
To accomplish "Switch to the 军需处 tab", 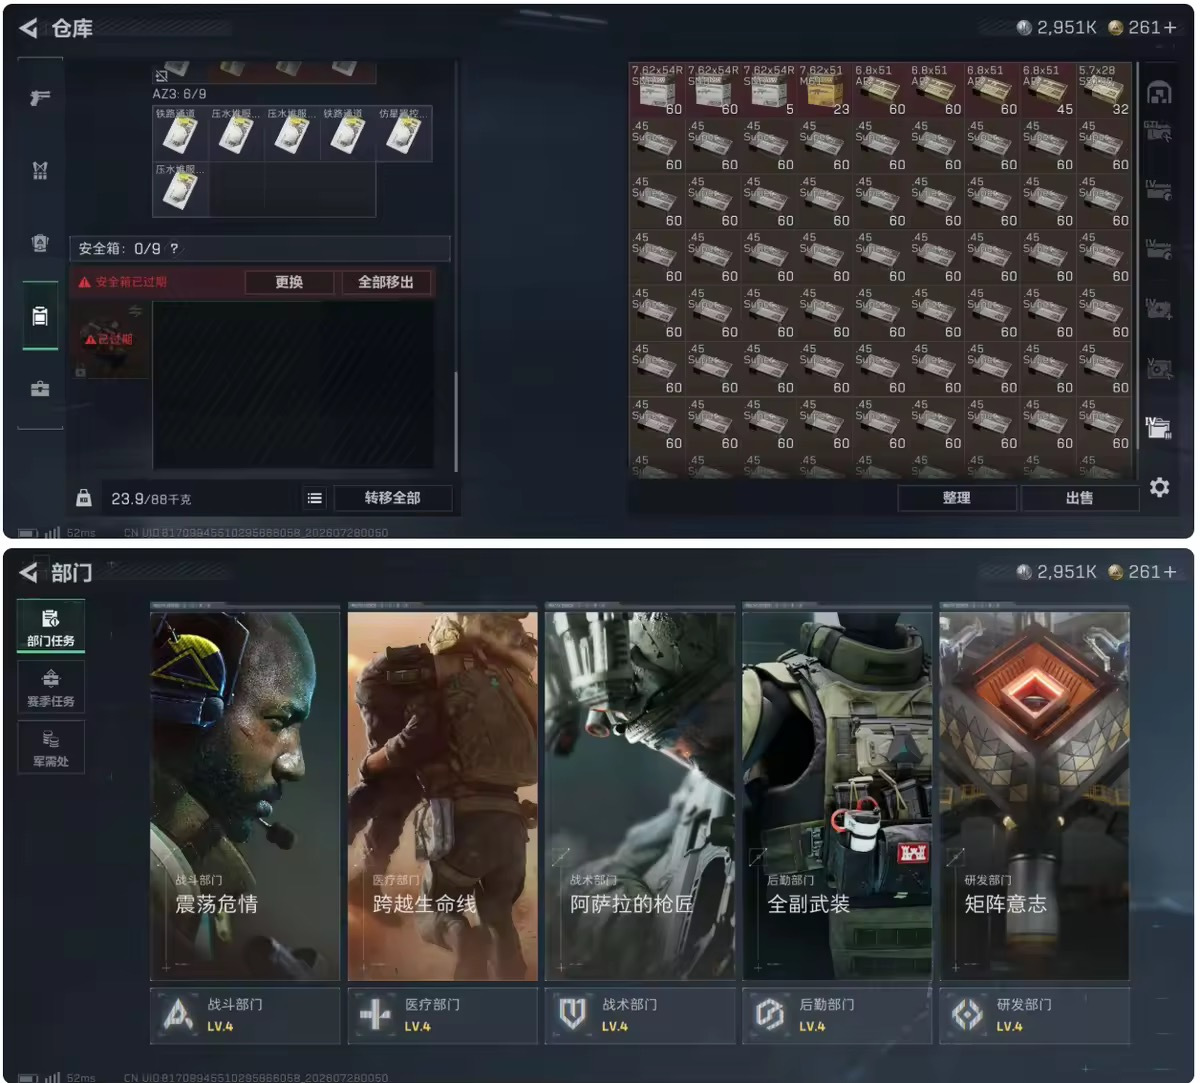I will 51,747.
